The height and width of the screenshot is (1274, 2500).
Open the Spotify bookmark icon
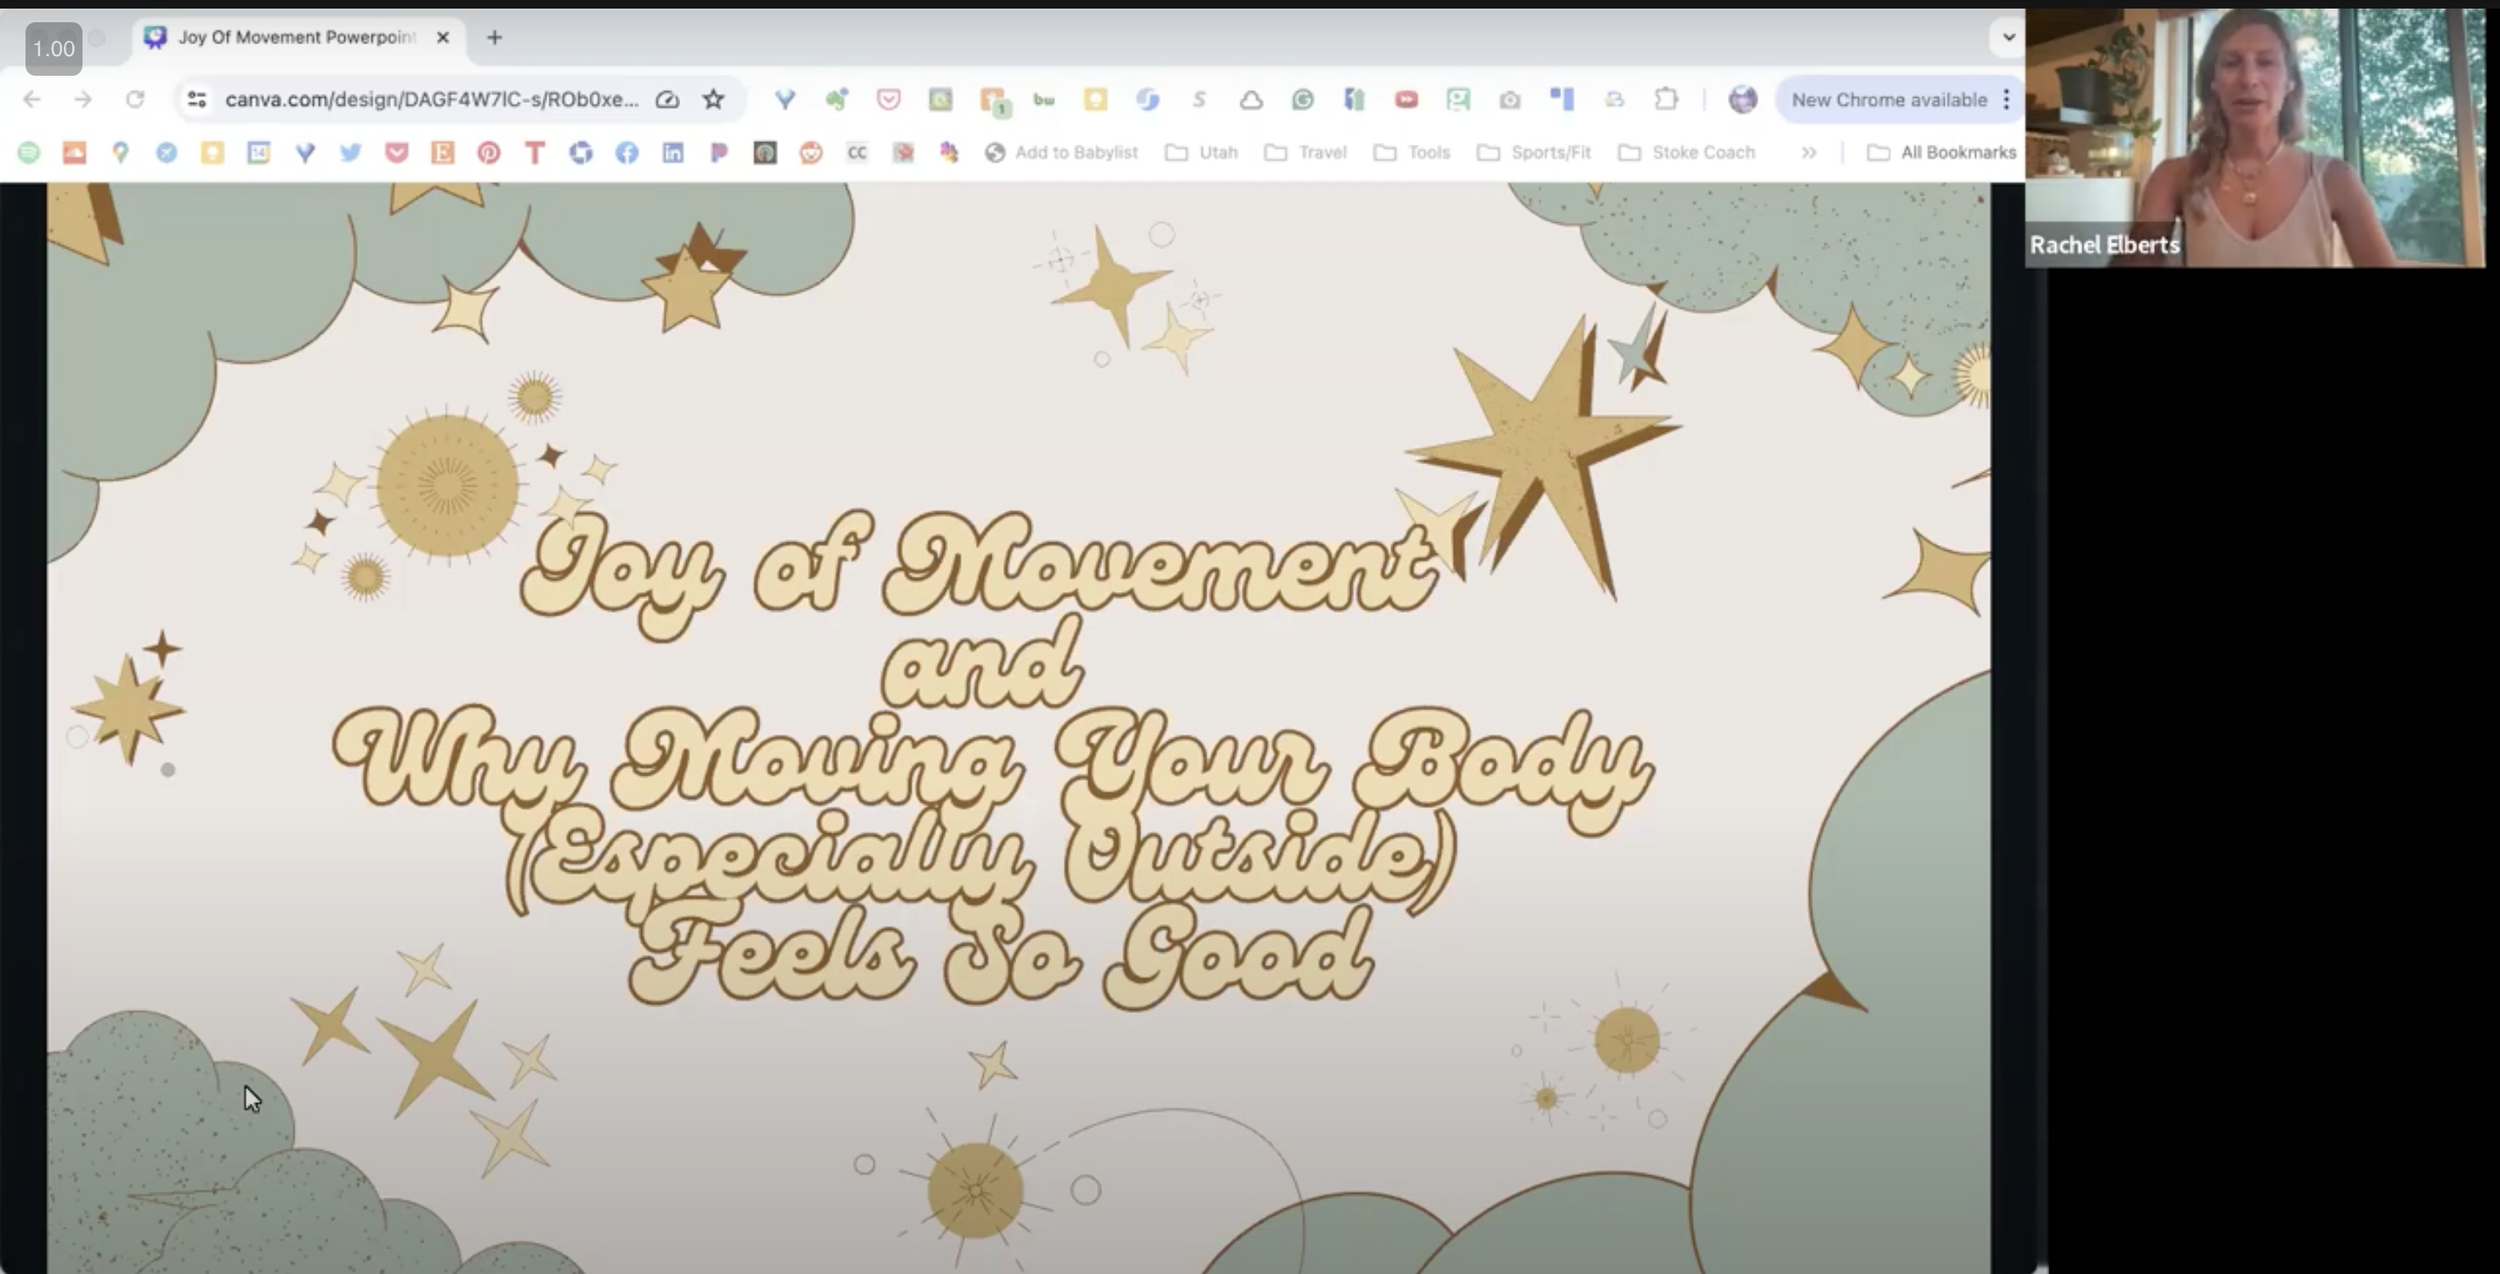point(29,152)
